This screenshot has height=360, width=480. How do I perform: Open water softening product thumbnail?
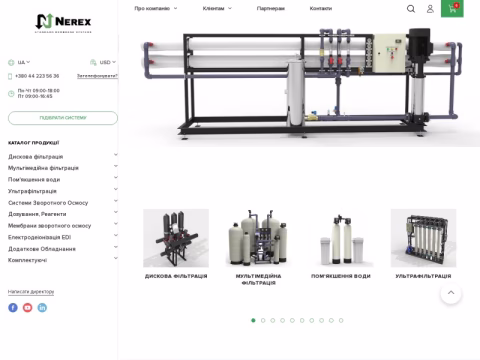(341, 238)
